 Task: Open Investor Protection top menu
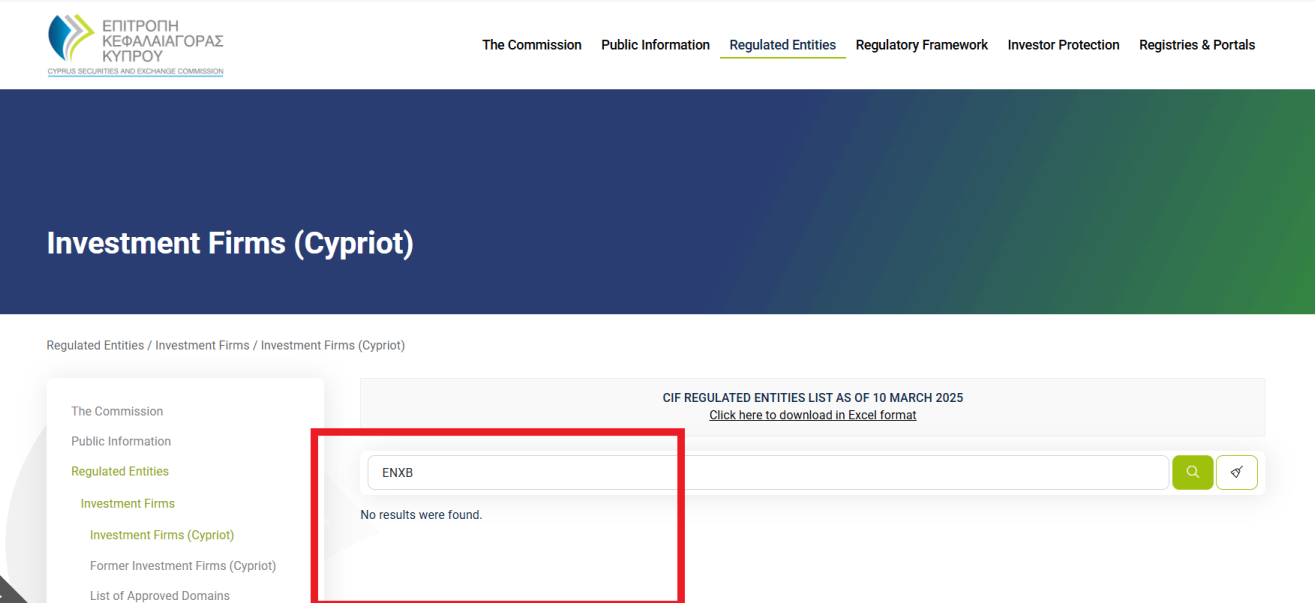(1063, 45)
